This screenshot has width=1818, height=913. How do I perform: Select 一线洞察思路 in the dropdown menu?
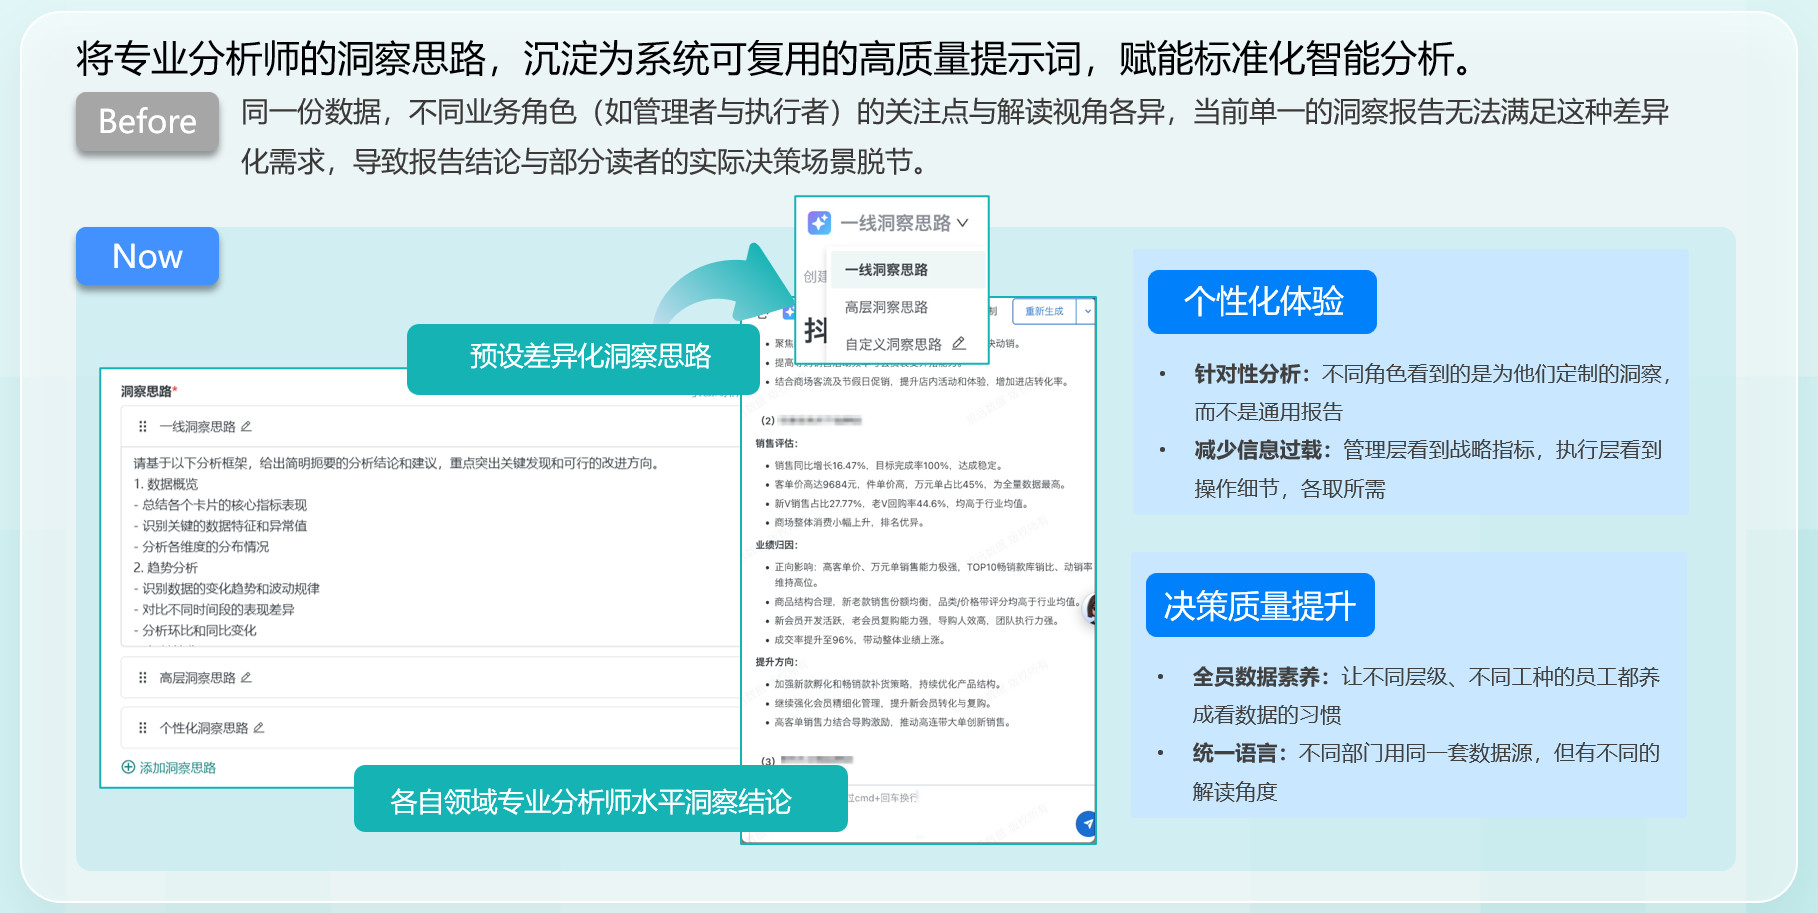coord(886,270)
